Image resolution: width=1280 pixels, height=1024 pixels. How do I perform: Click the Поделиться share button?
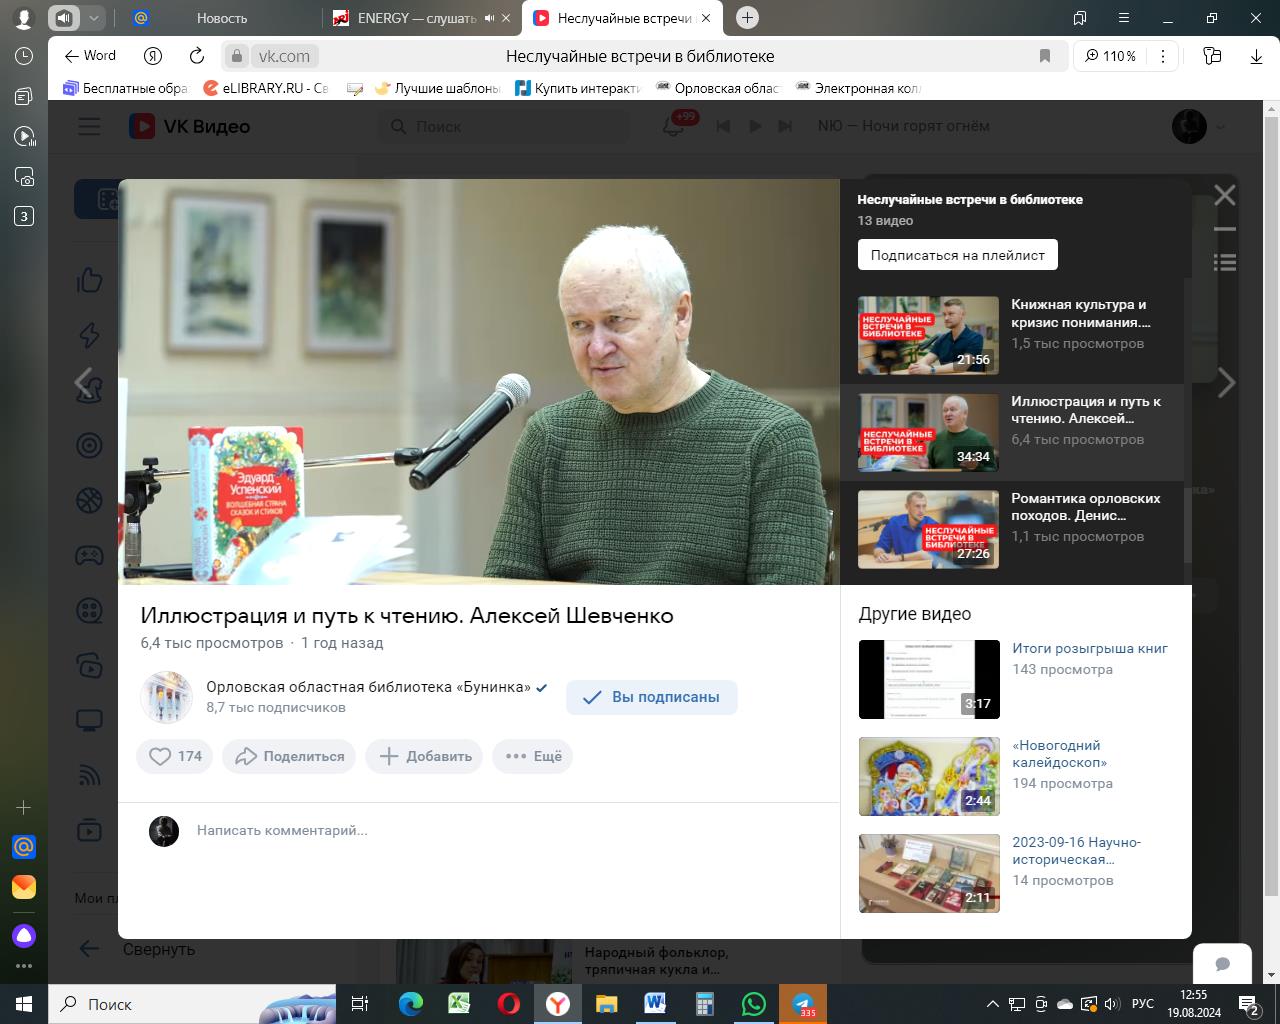pos(289,756)
